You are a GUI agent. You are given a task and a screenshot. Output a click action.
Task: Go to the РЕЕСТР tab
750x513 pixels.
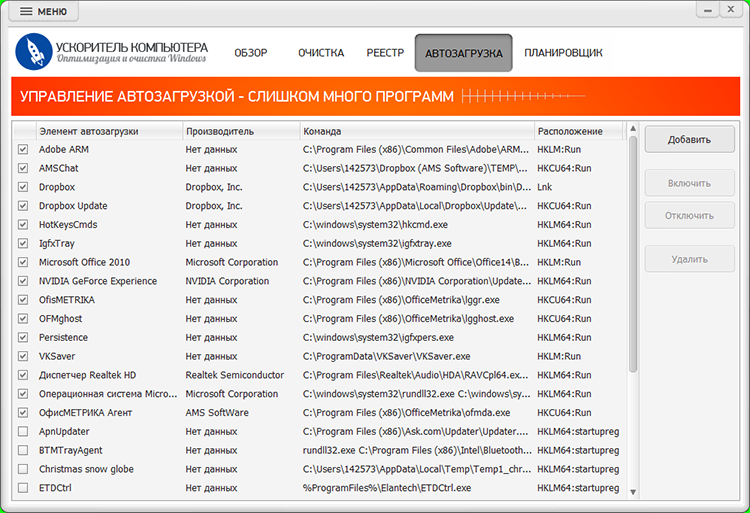[x=385, y=53]
